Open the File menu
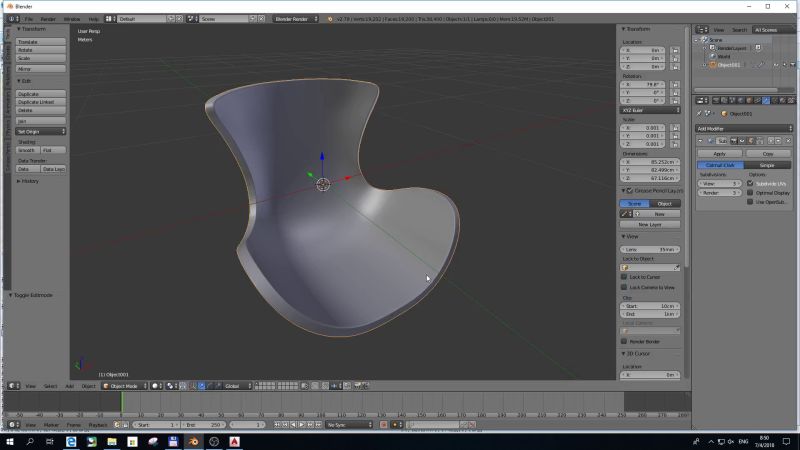Screen dimensions: 800x450 29,19
